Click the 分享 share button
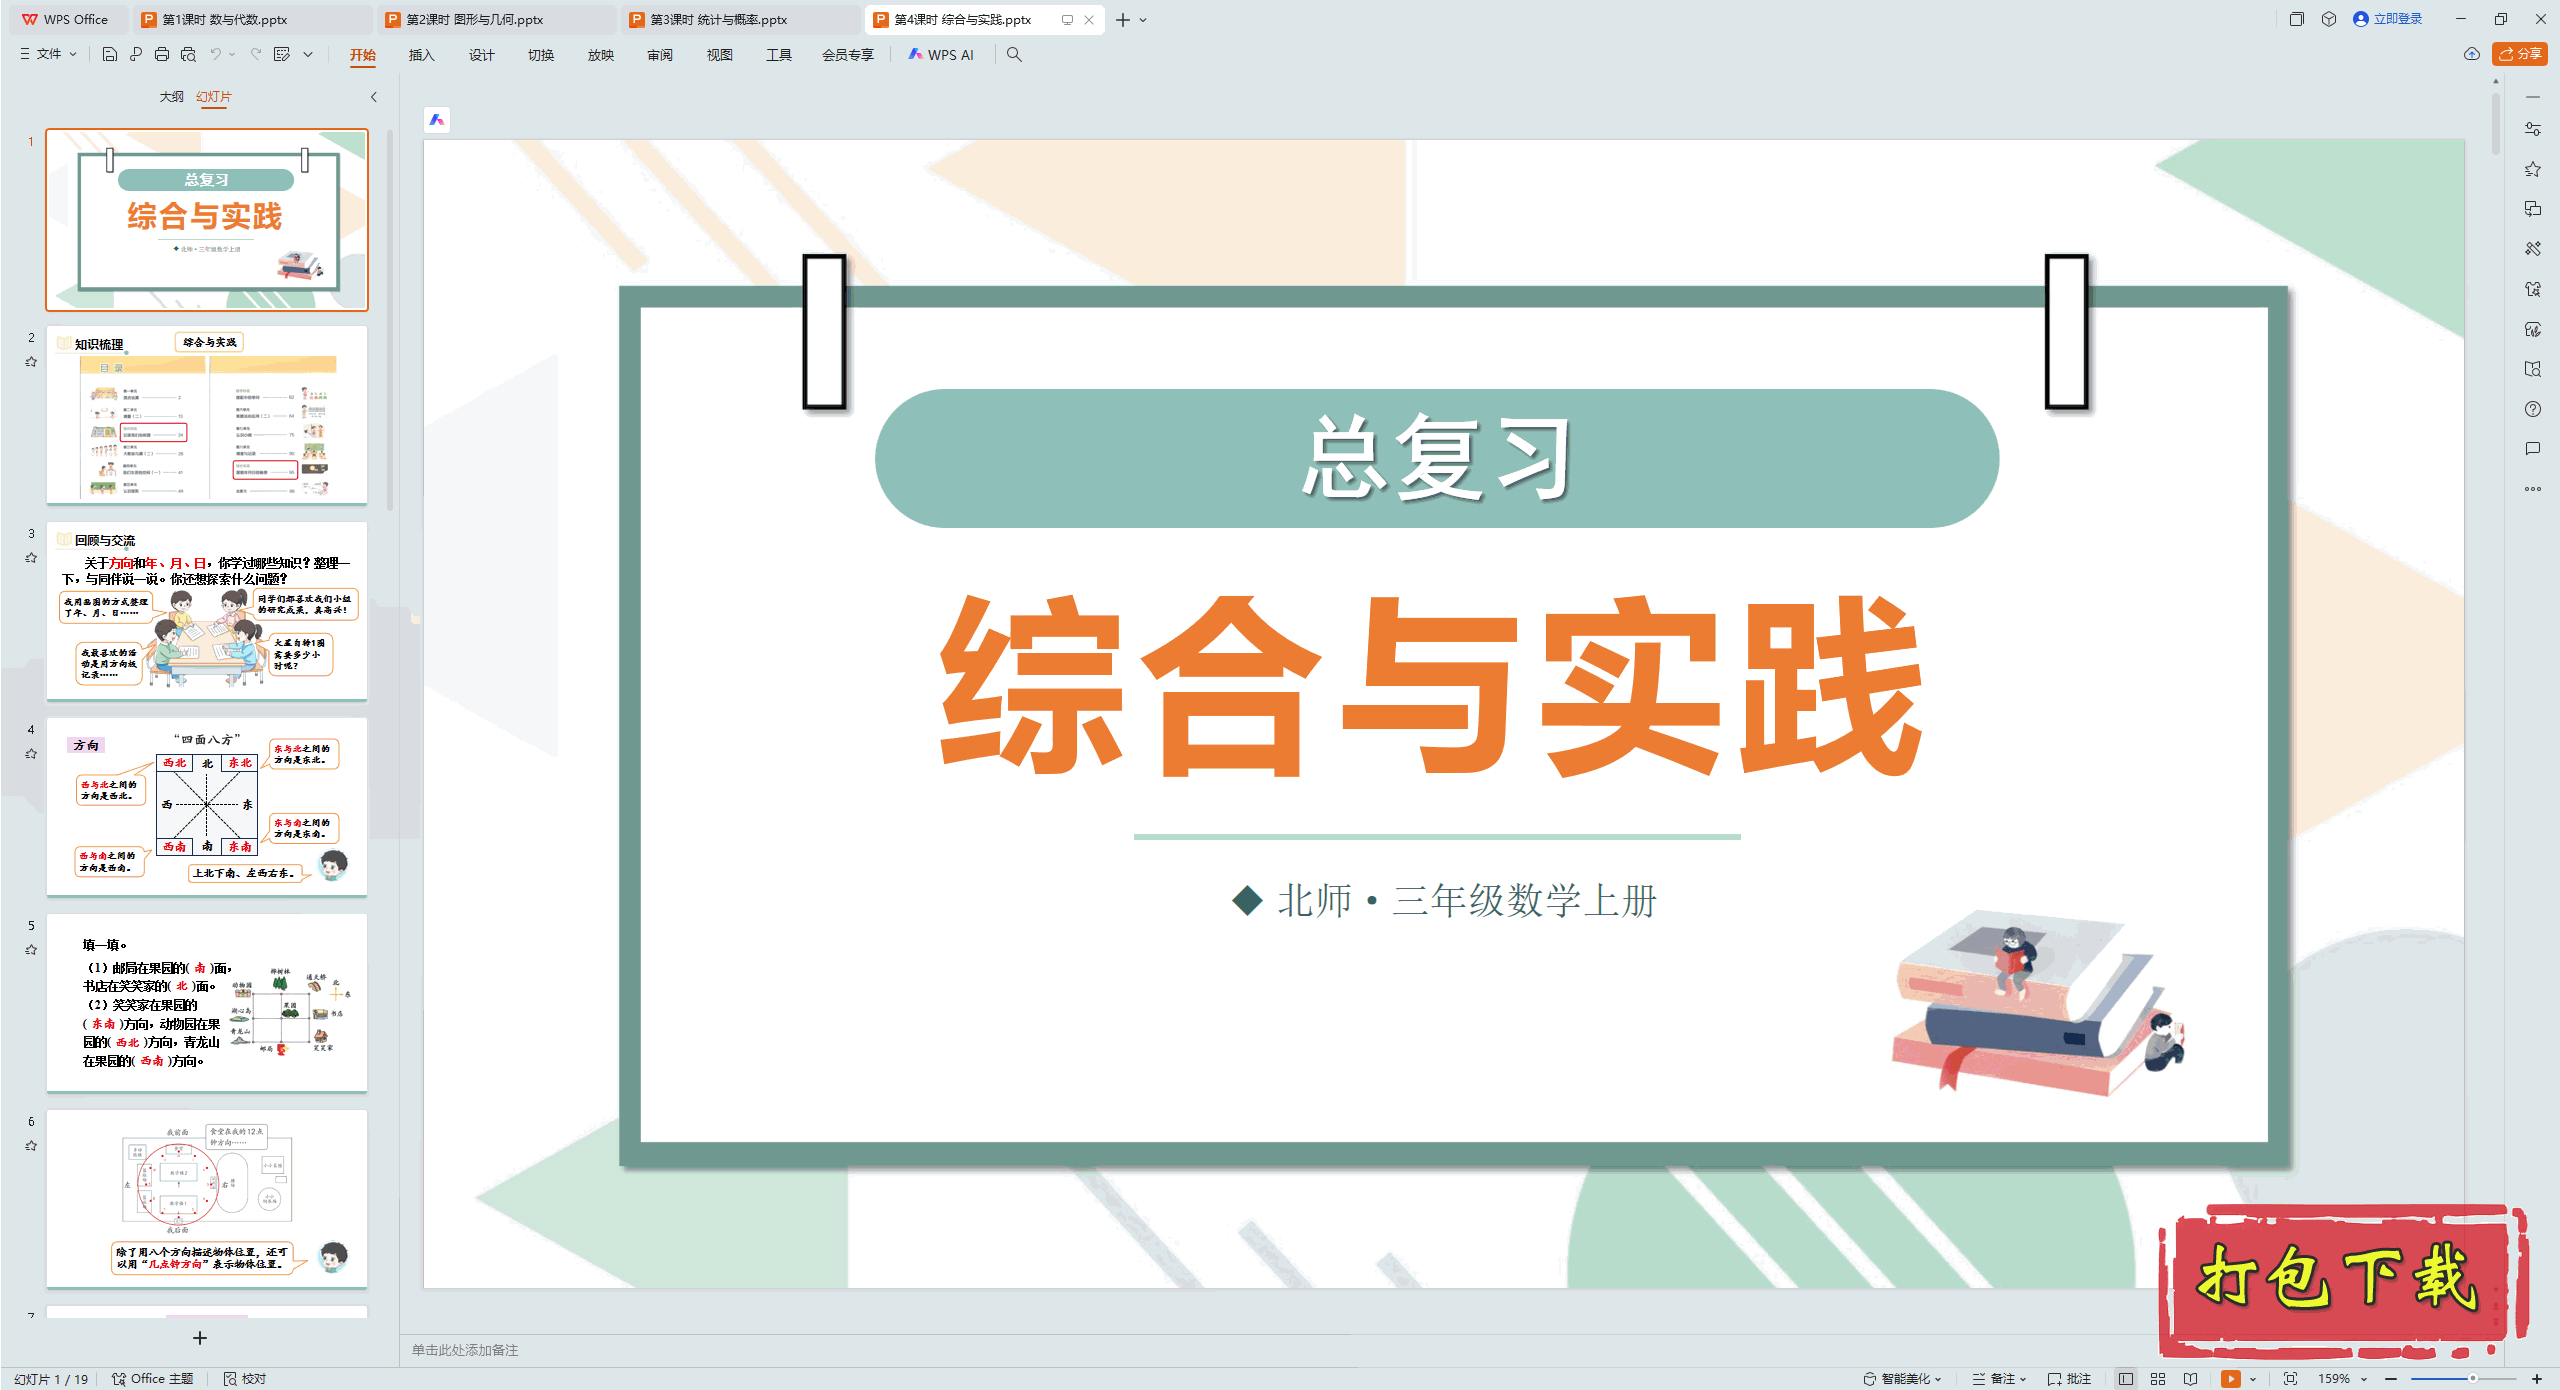The width and height of the screenshot is (2560, 1390). [2520, 54]
